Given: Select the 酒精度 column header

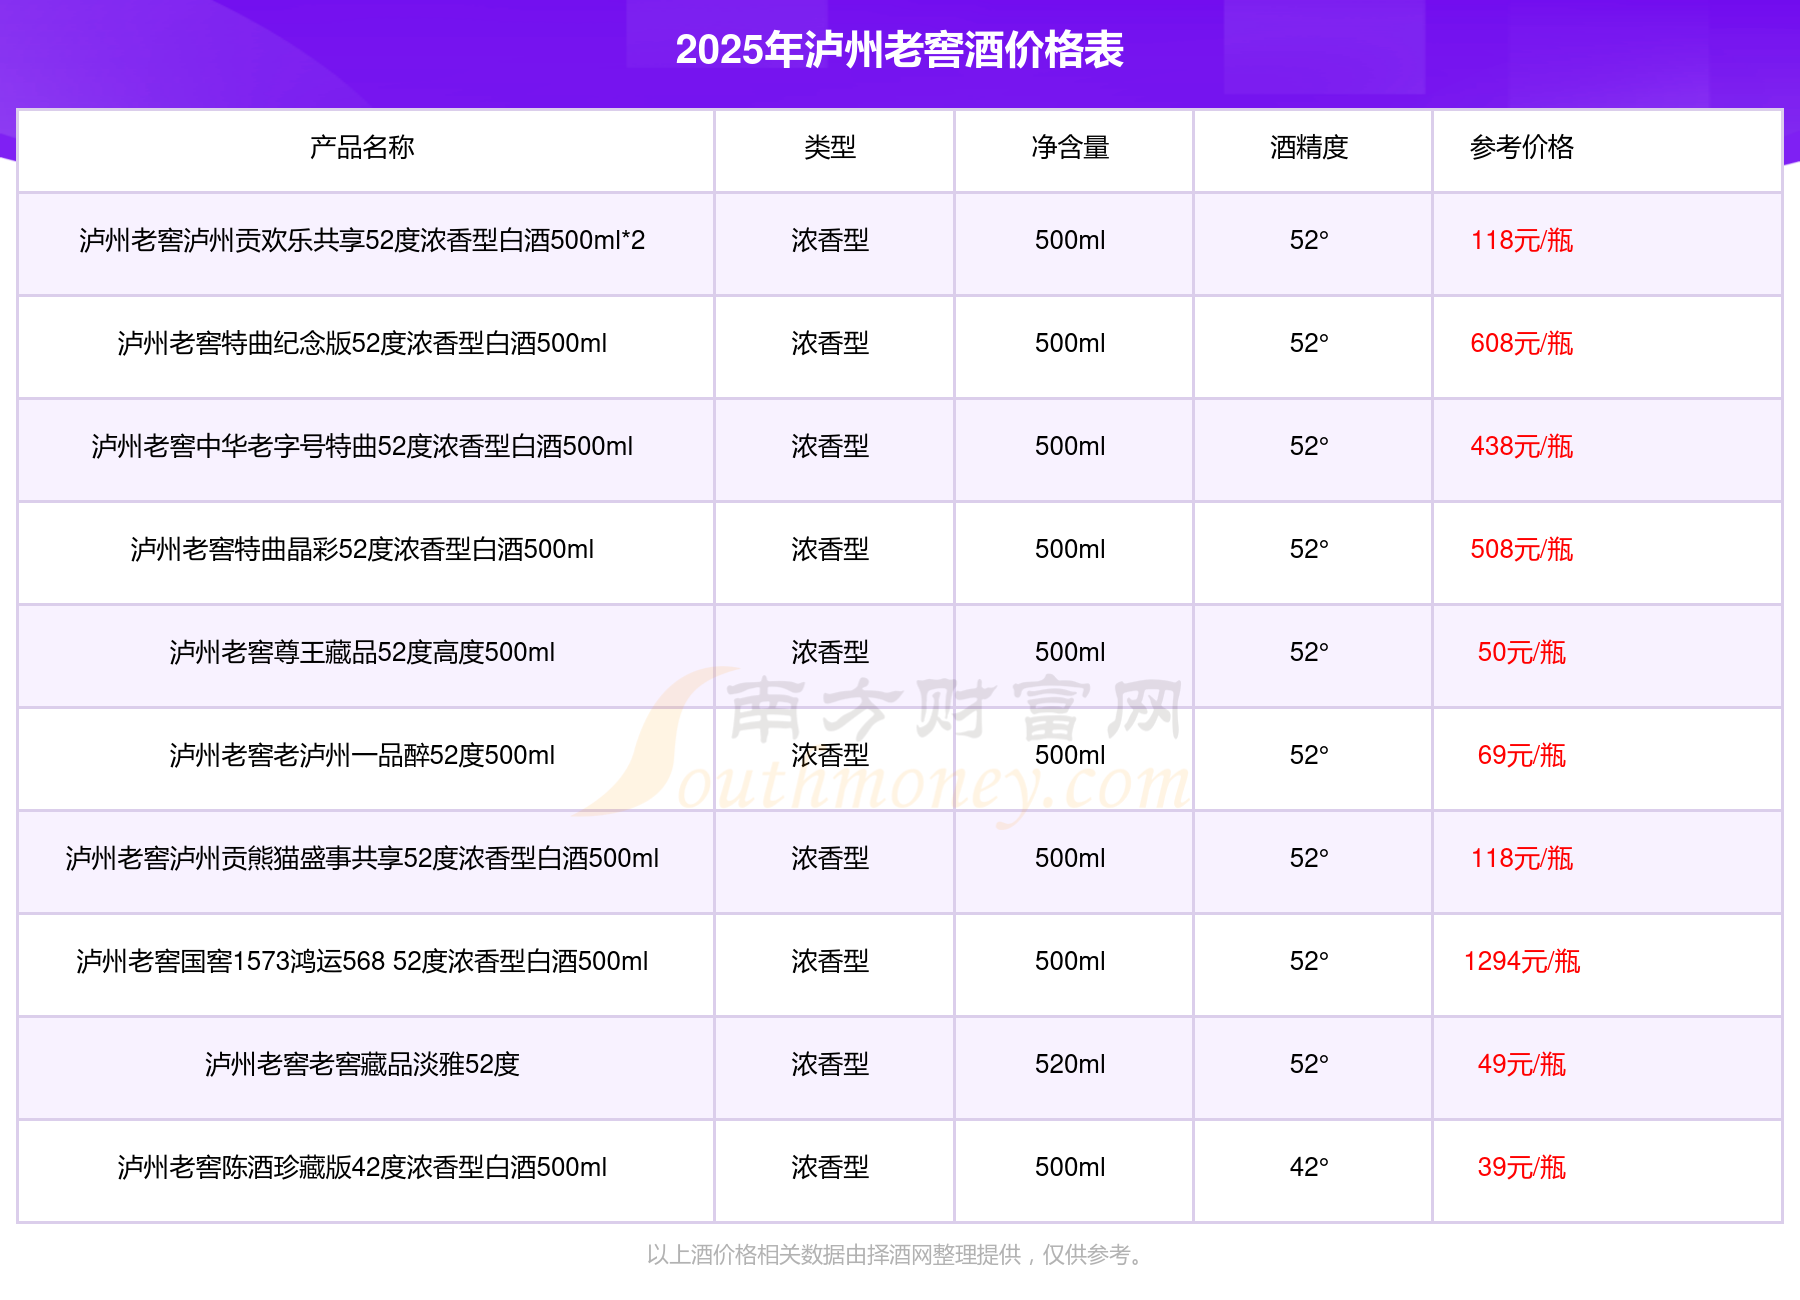Looking at the screenshot, I should tap(1309, 147).
